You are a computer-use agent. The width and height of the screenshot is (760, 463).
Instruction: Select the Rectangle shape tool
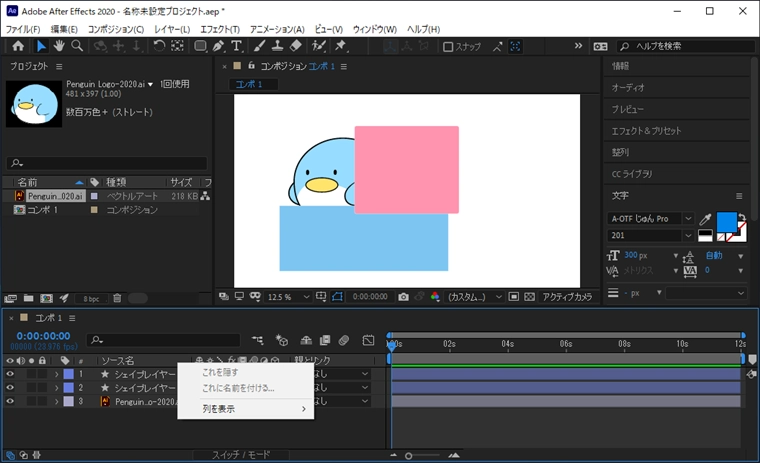(200, 46)
